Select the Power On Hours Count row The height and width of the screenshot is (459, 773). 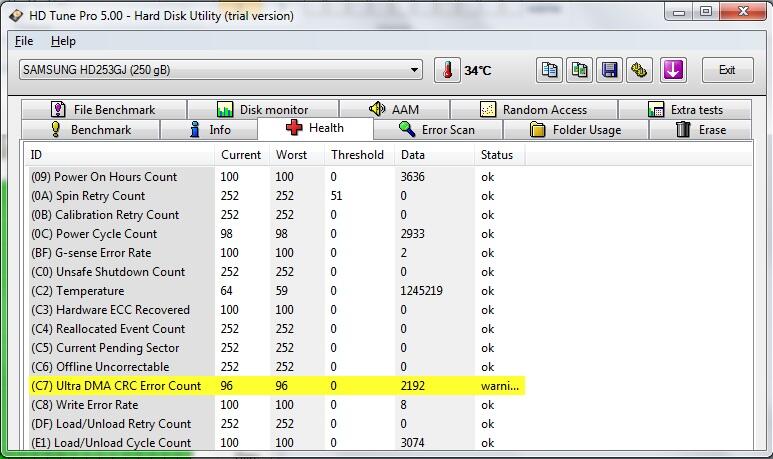pyautogui.click(x=275, y=177)
